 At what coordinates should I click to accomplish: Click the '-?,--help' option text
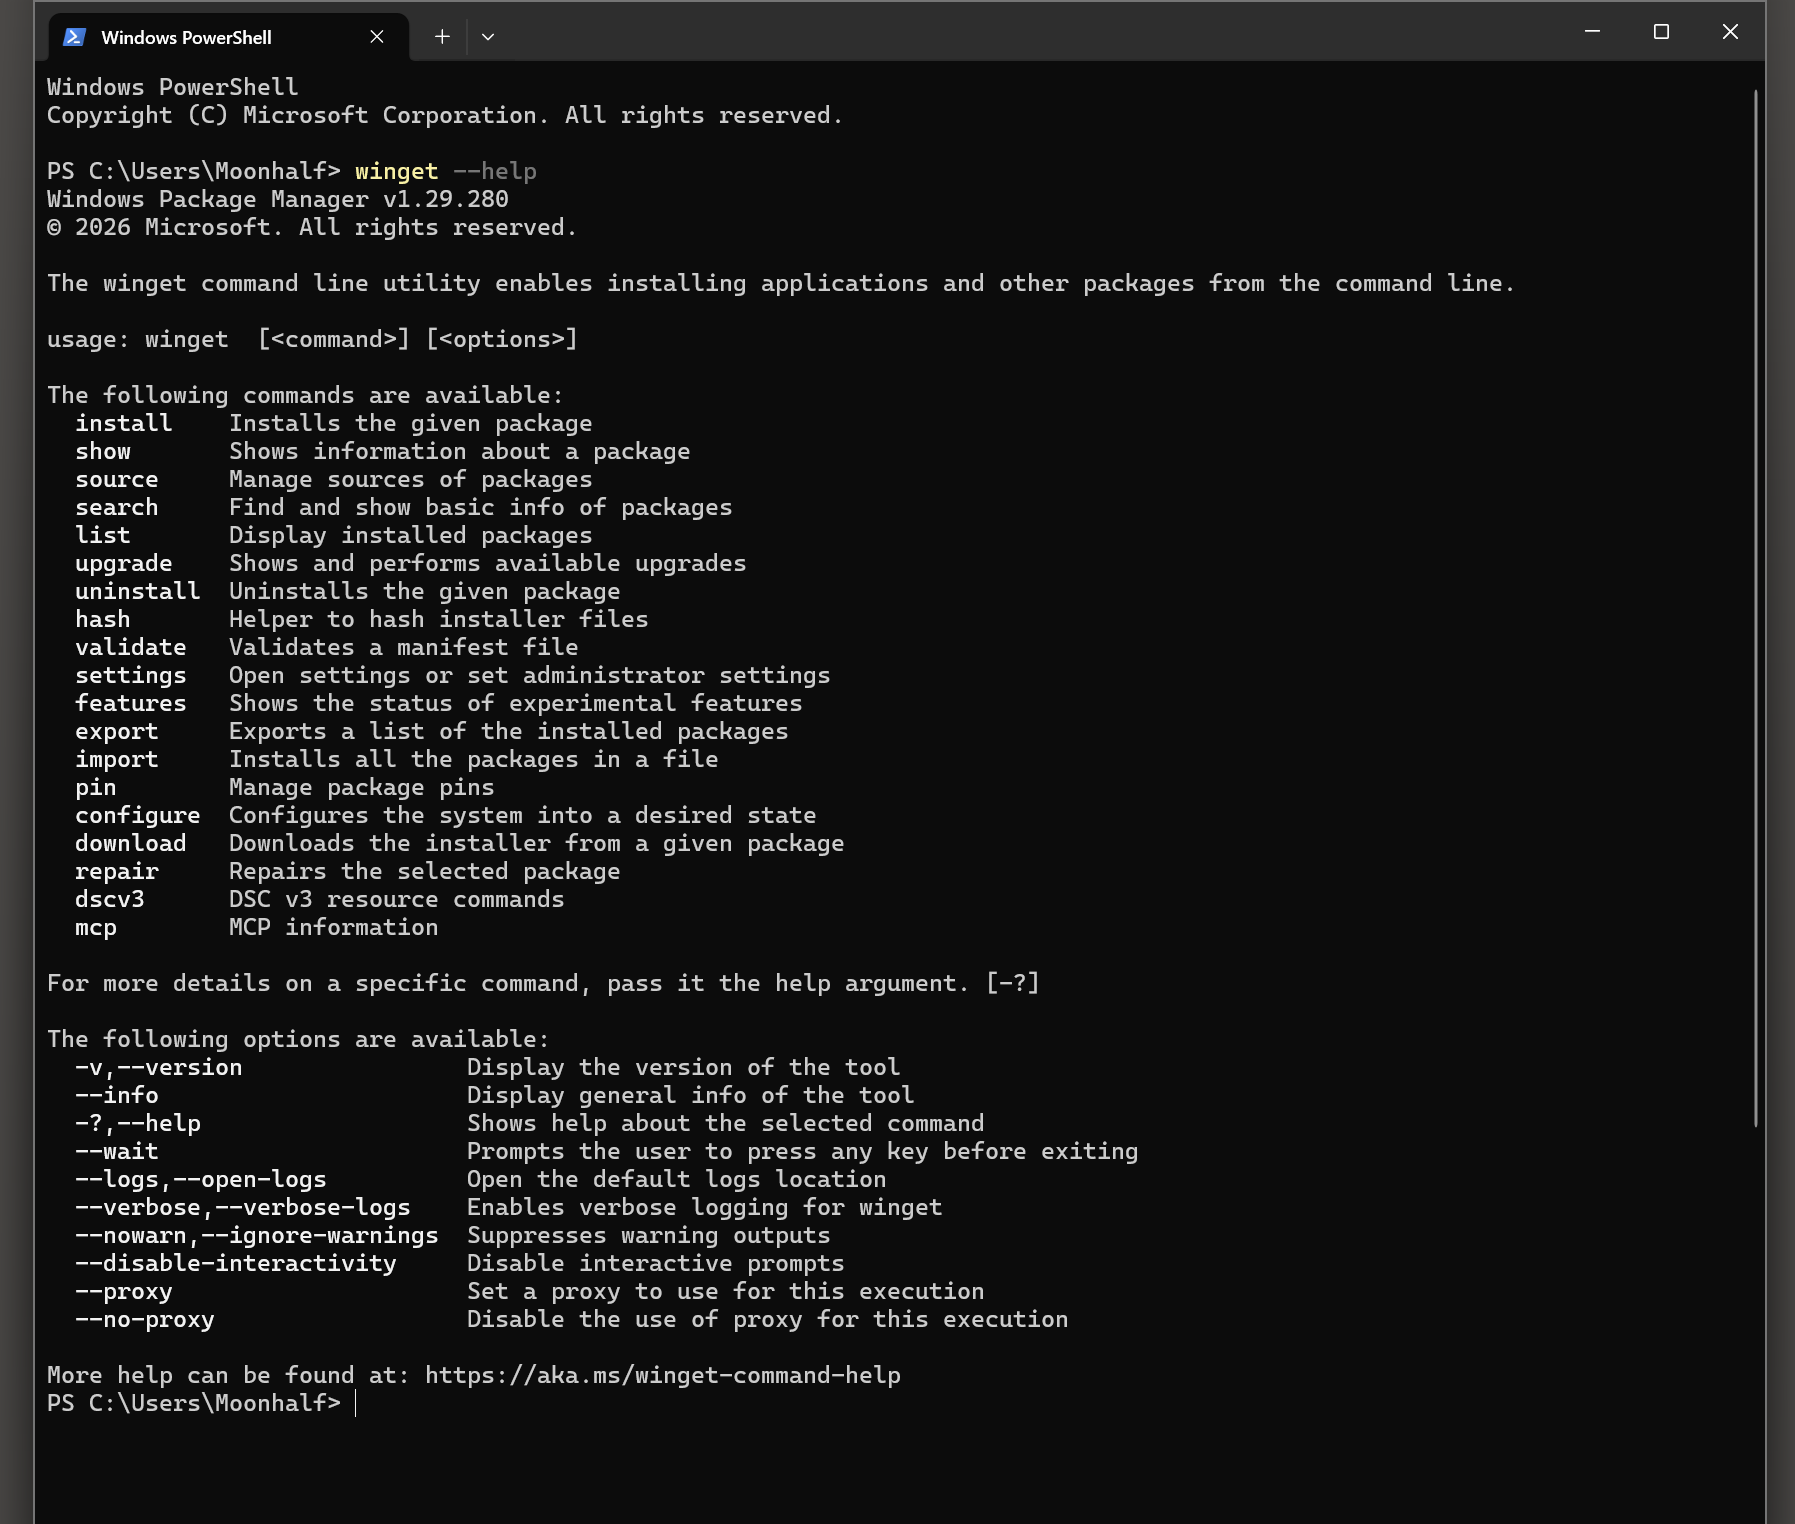click(x=138, y=1123)
